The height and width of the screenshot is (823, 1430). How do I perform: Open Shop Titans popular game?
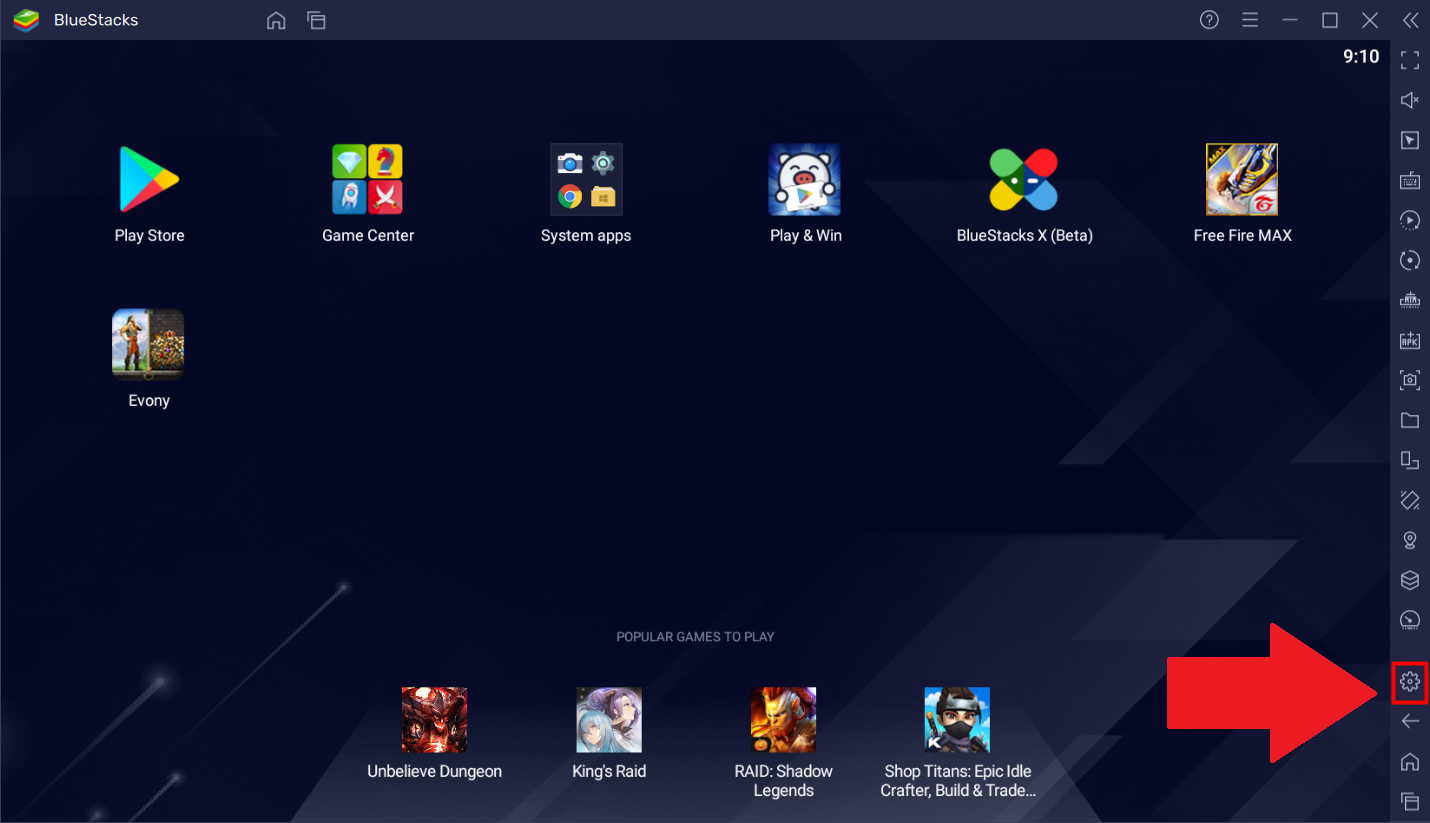957,720
